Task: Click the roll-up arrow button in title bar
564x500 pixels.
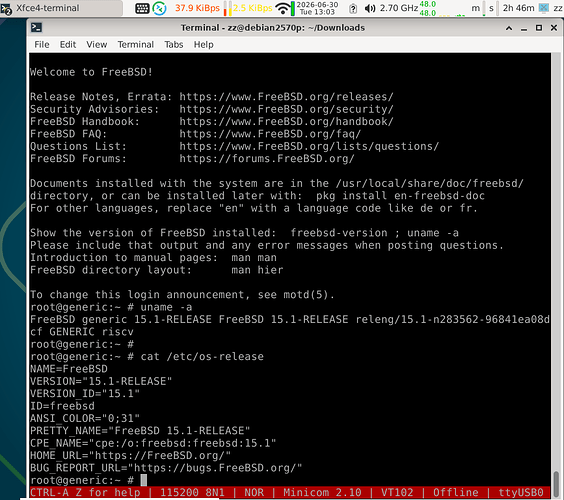Action: tap(509, 28)
